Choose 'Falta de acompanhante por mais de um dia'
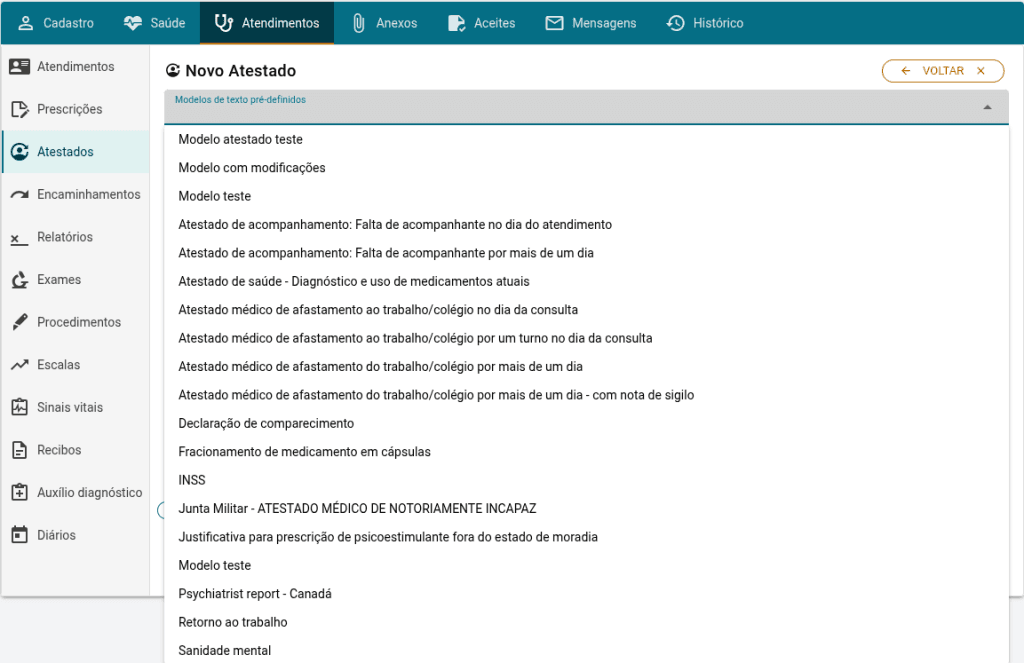The height and width of the screenshot is (663, 1024). tap(586, 253)
